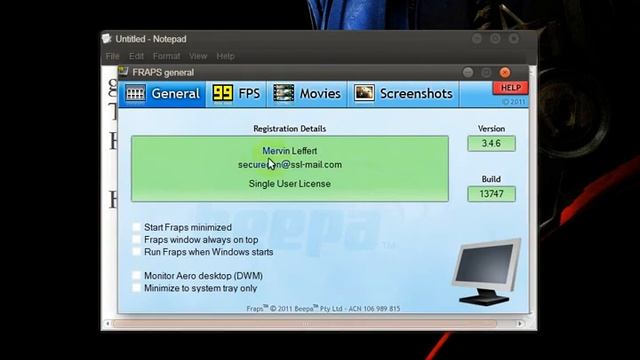This screenshot has height=360, width=640.
Task: Open the View menu in Notepad
Action: click(x=198, y=56)
